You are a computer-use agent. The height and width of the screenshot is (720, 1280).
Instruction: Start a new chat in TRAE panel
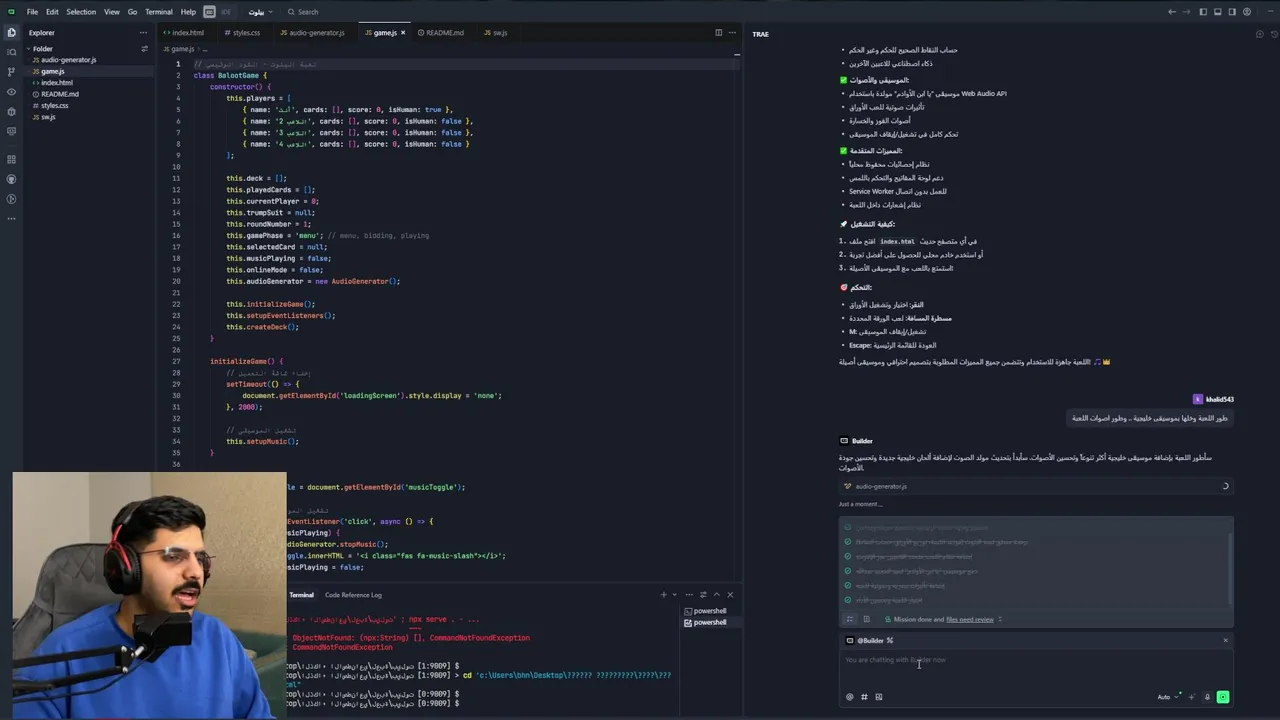[x=1259, y=34]
